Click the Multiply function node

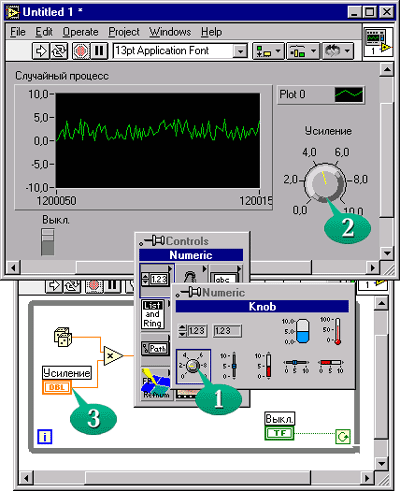[113, 356]
